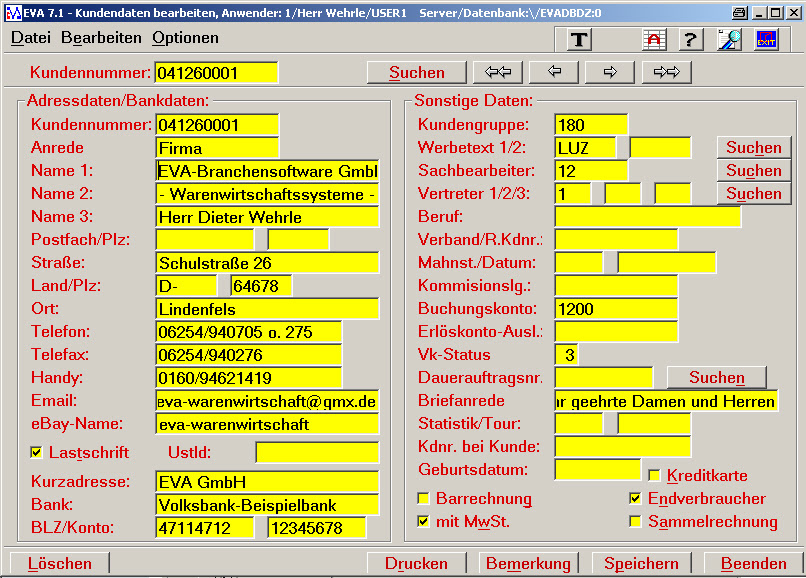Click the Straße field with Schulstraße 26
This screenshot has width=806, height=578.
267,263
